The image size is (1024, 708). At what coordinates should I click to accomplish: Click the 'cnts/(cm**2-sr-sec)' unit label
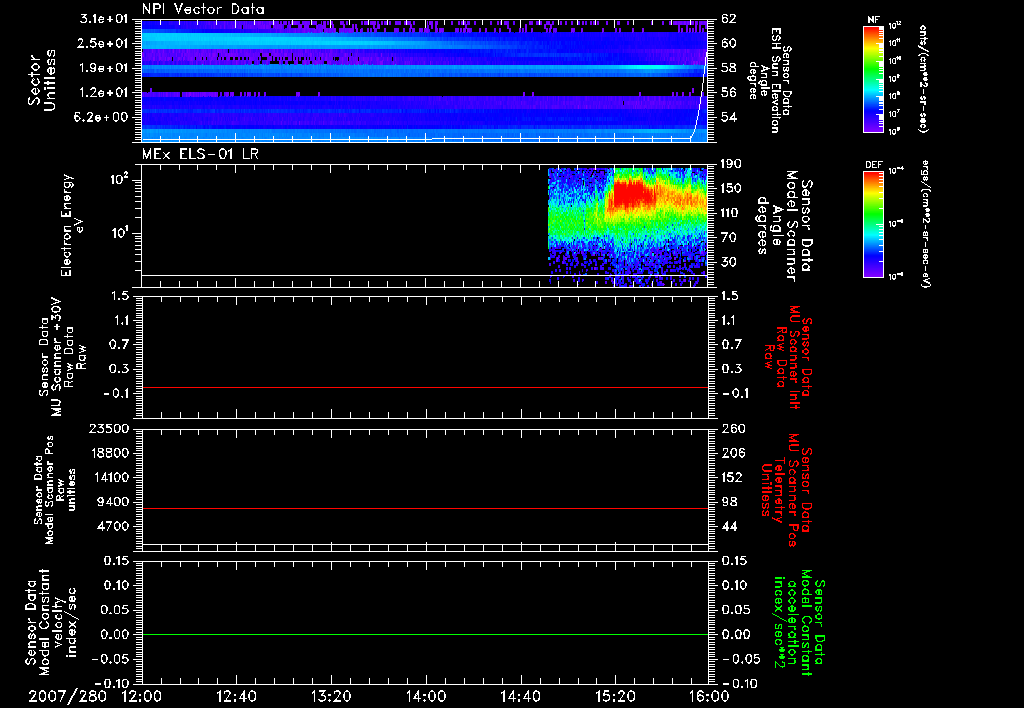click(923, 78)
